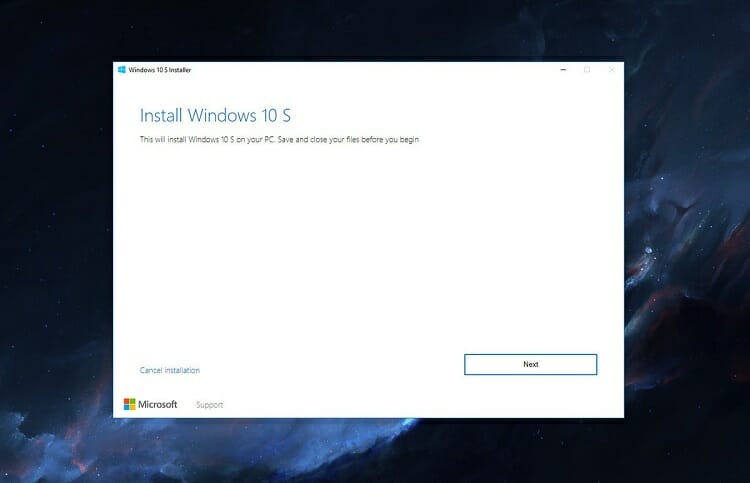Viewport: 750px width, 483px height.
Task: Click the 'Save and close your files' description text
Action: click(x=279, y=140)
